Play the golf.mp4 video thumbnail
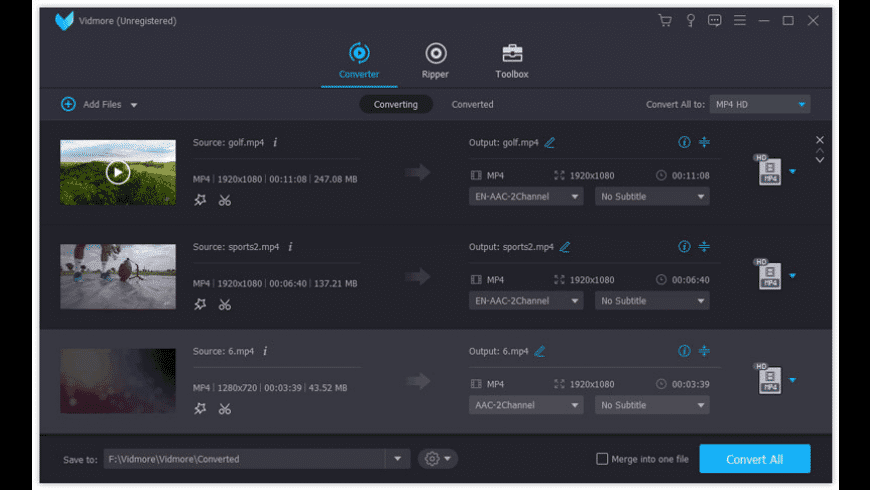Image resolution: width=870 pixels, height=490 pixels. pyautogui.click(x=118, y=172)
